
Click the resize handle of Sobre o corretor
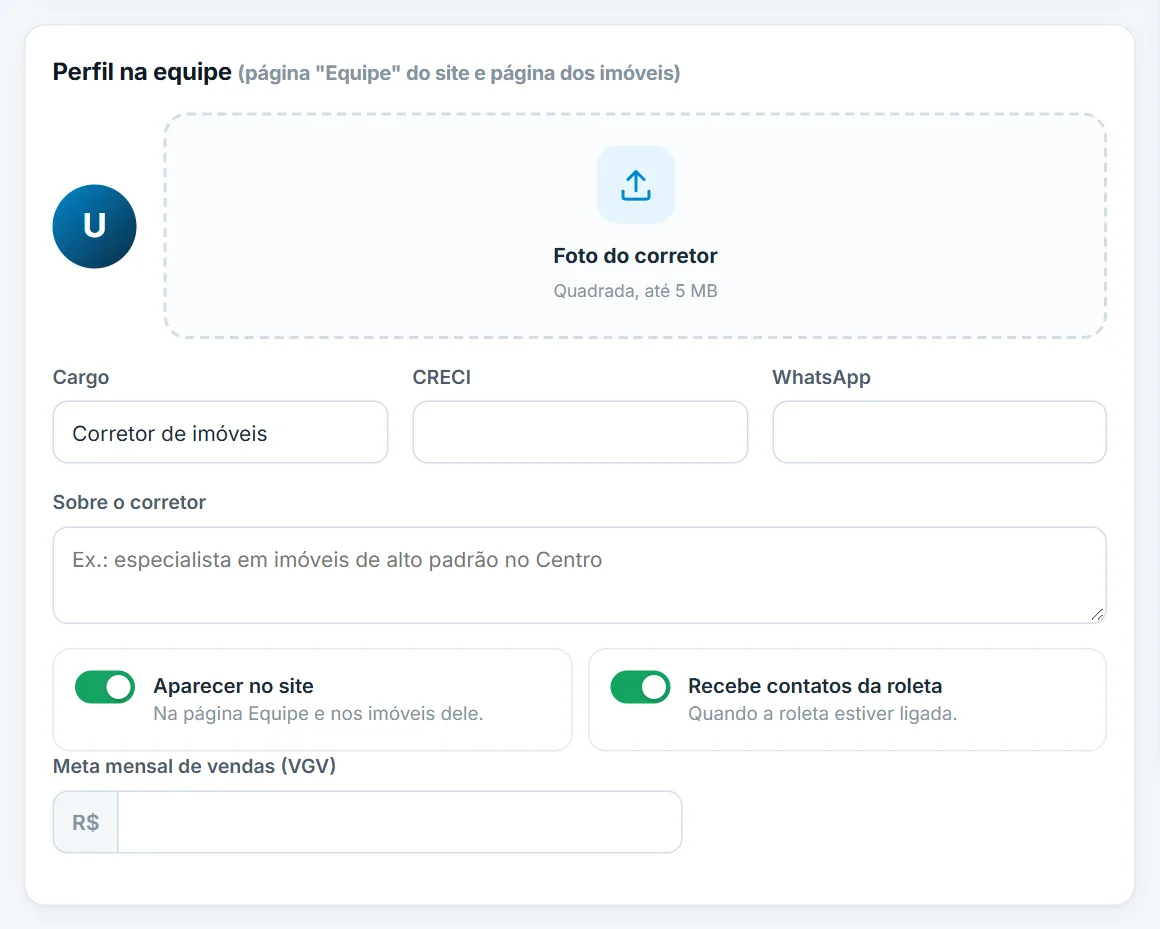tap(1098, 615)
